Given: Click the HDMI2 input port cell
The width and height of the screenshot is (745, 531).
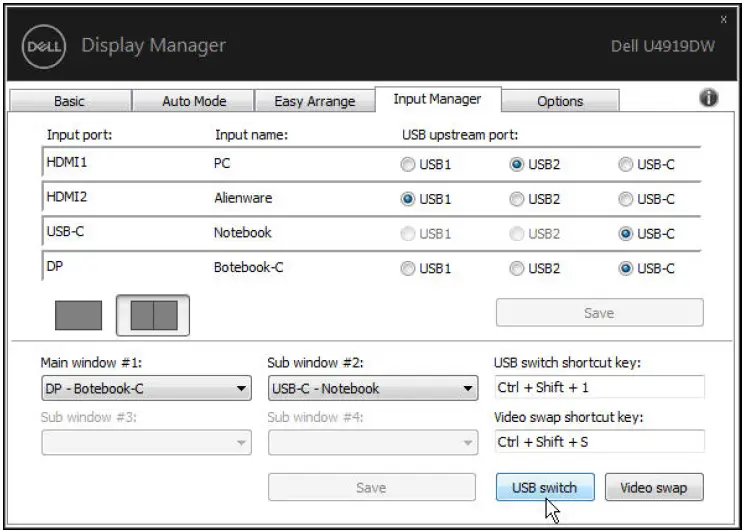Looking at the screenshot, I should (67, 197).
